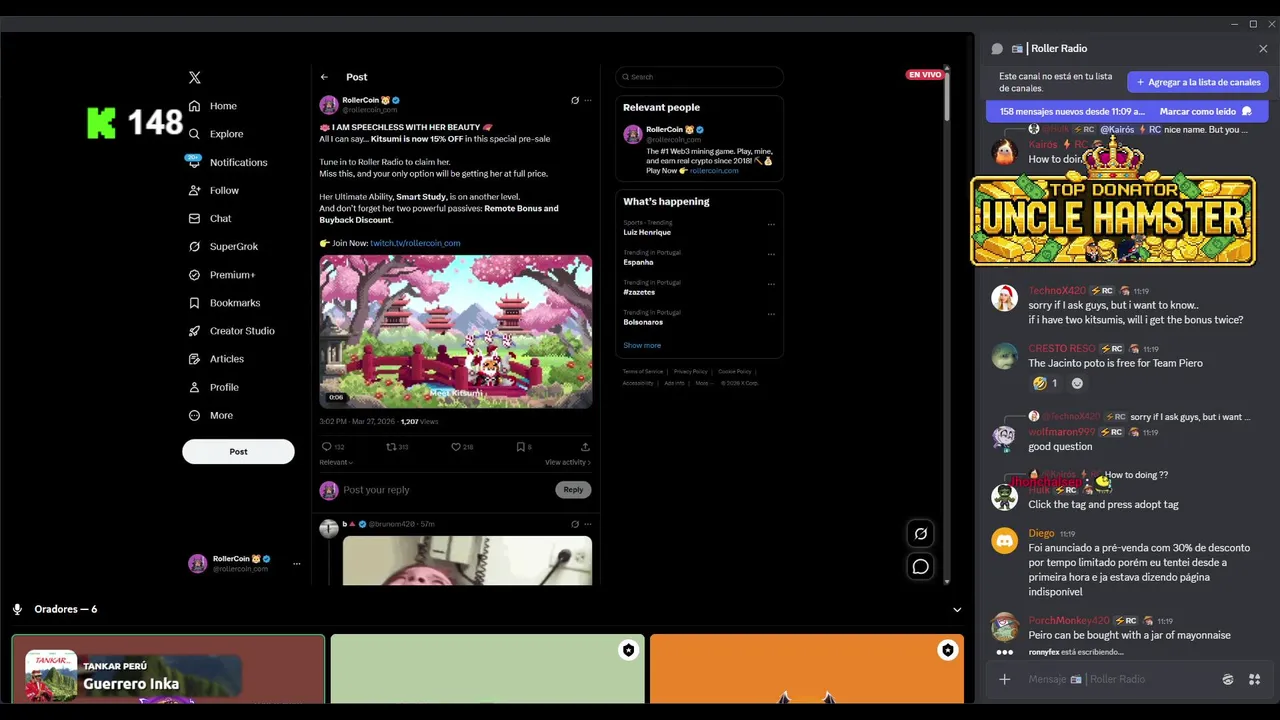This screenshot has height=720, width=1280.
Task: Click the share icon on post
Action: pyautogui.click(x=585, y=447)
